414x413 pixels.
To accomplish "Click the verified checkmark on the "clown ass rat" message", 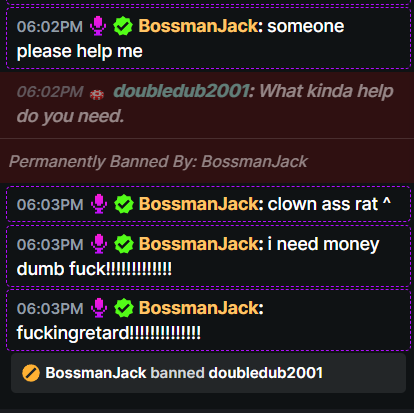I will pyautogui.click(x=124, y=204).
